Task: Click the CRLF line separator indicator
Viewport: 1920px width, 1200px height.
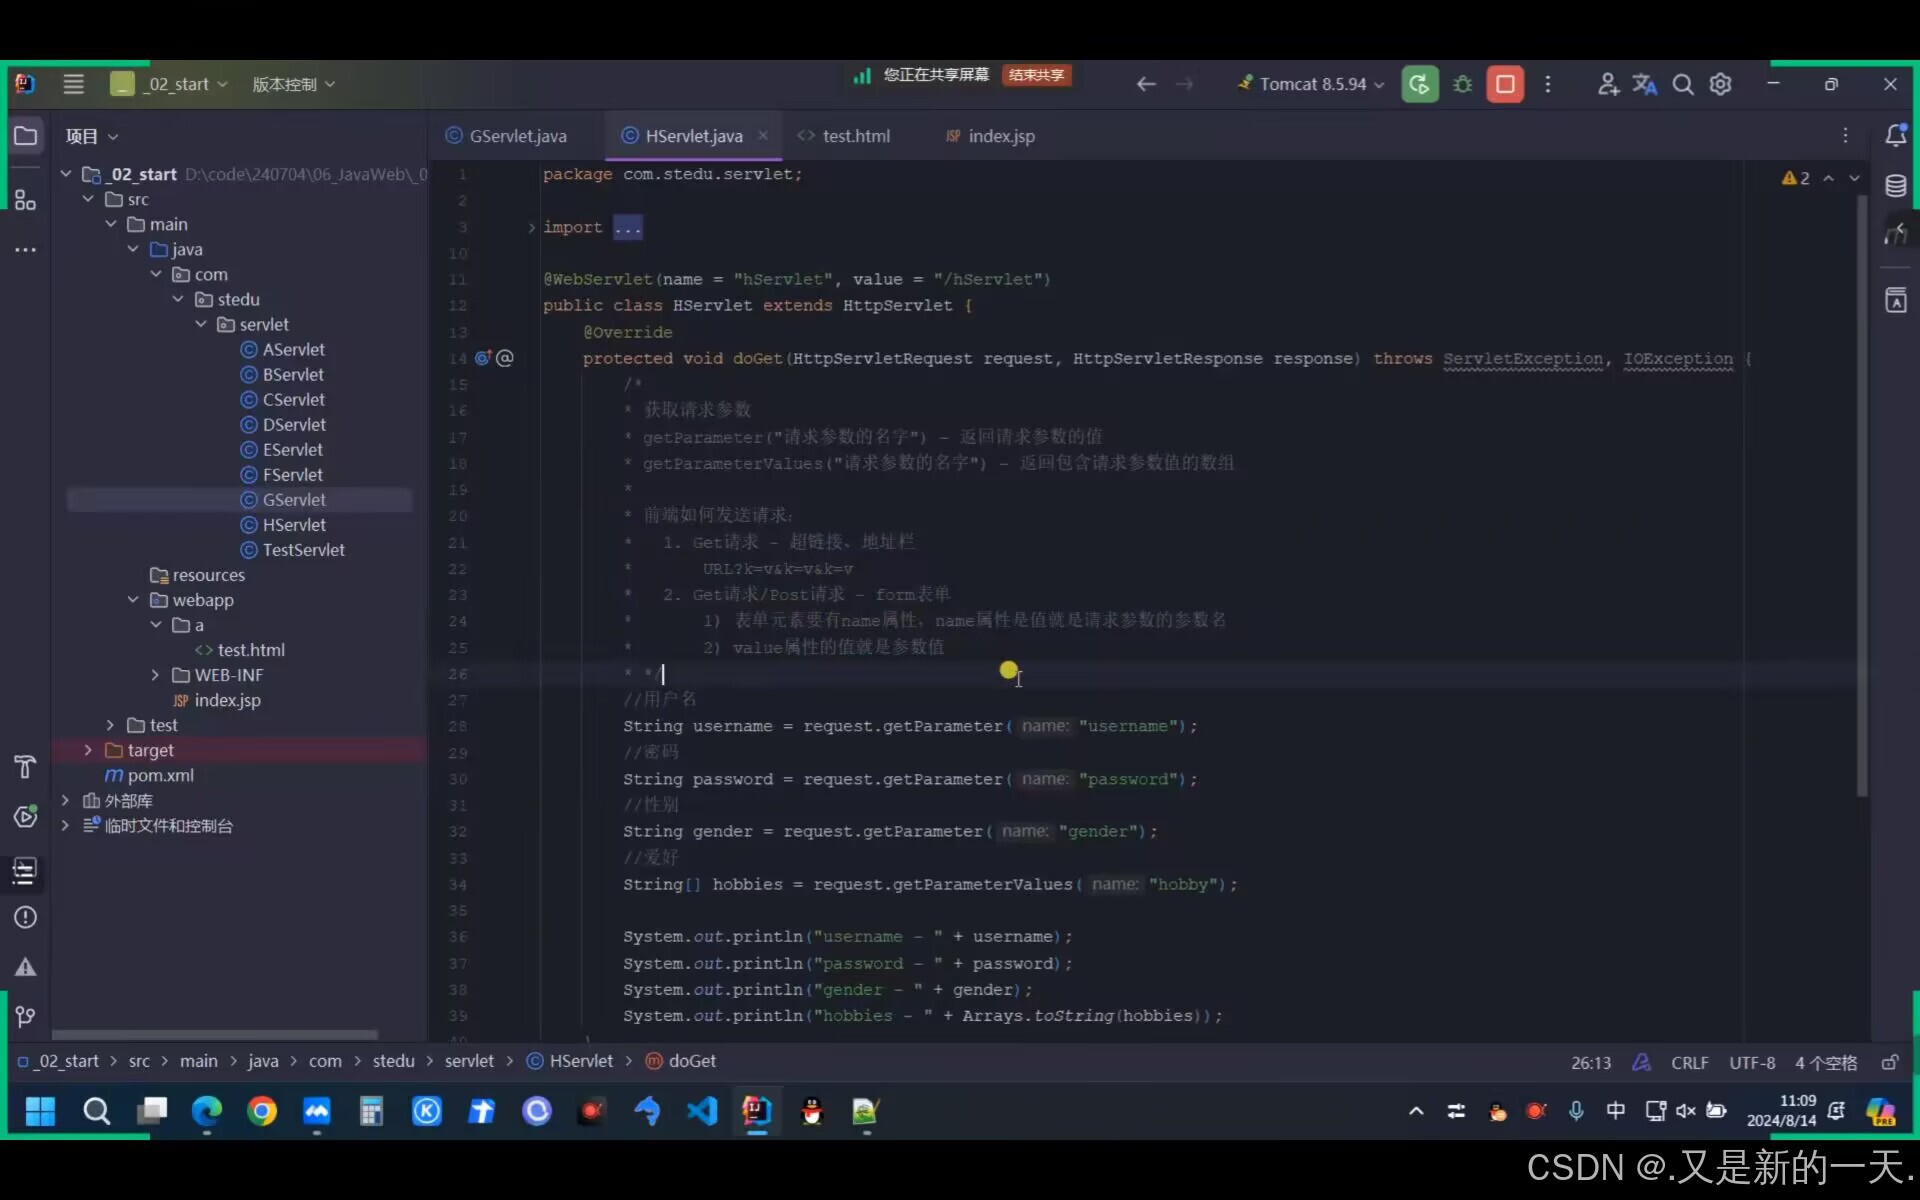Action: point(1689,1062)
